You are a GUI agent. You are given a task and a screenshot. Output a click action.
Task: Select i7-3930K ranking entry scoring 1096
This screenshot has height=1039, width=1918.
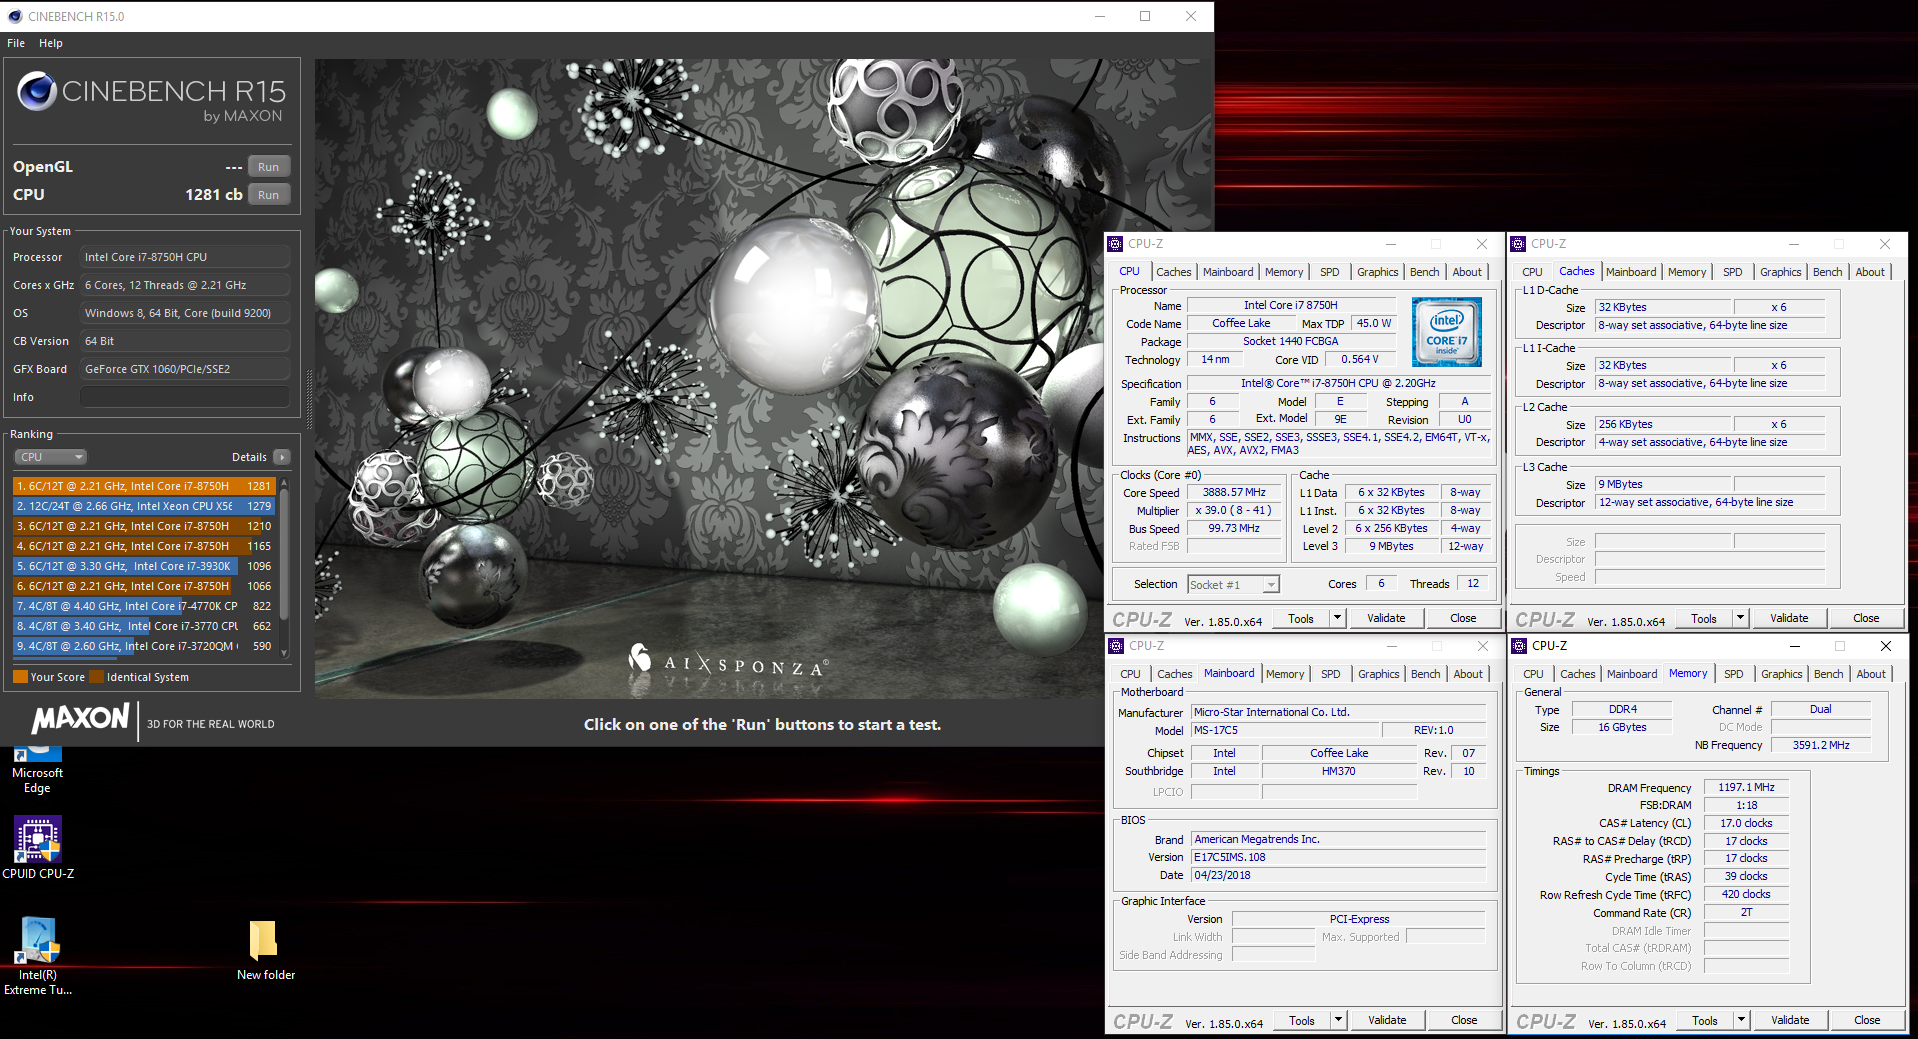(x=143, y=566)
